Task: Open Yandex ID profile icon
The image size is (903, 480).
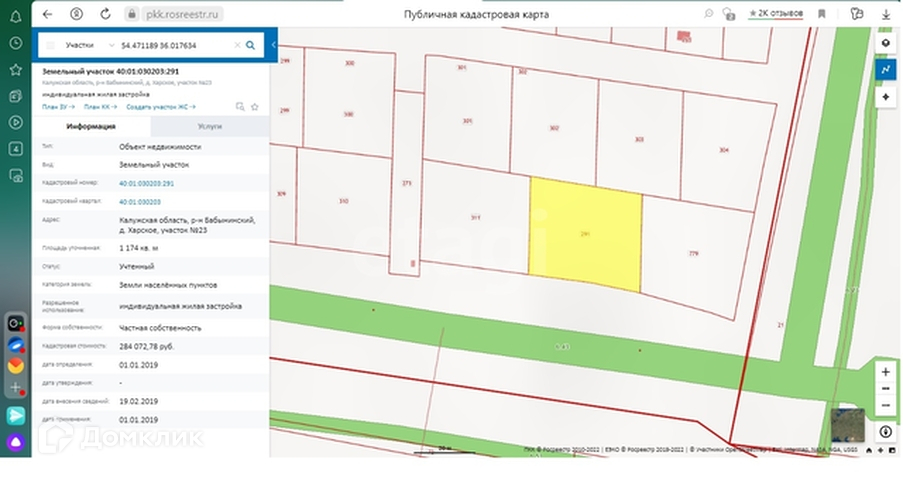Action: click(x=76, y=14)
